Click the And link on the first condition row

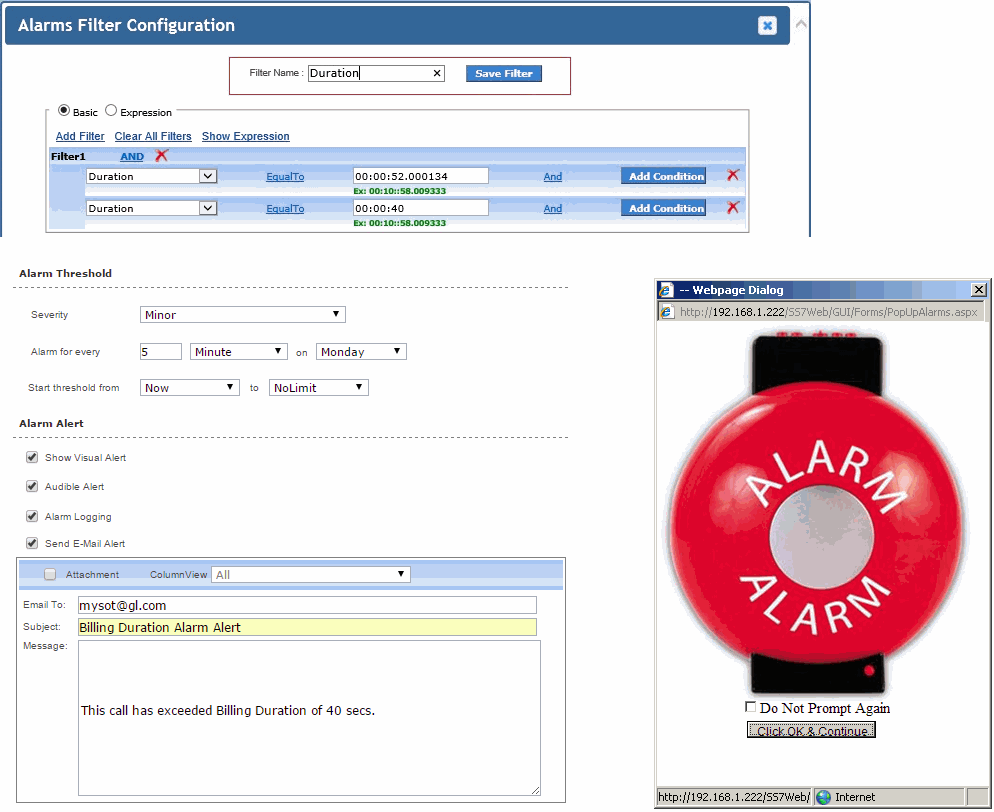(553, 177)
